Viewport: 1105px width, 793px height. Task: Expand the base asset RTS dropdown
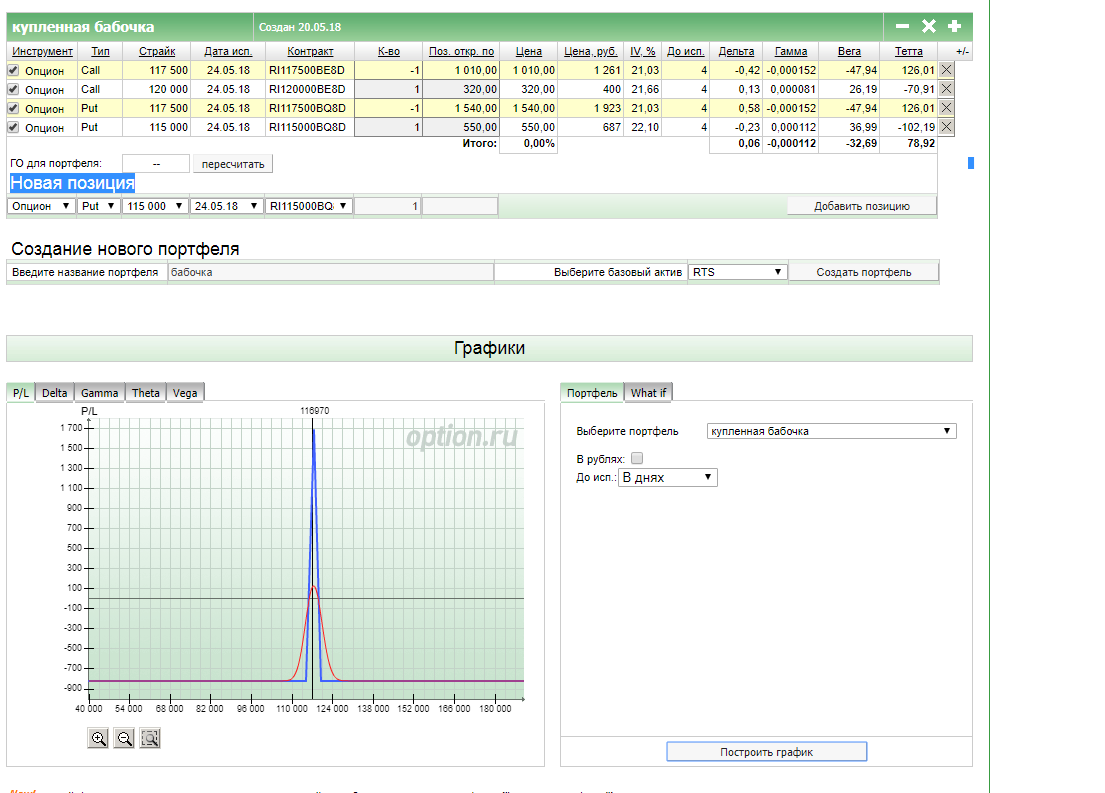click(x=737, y=272)
